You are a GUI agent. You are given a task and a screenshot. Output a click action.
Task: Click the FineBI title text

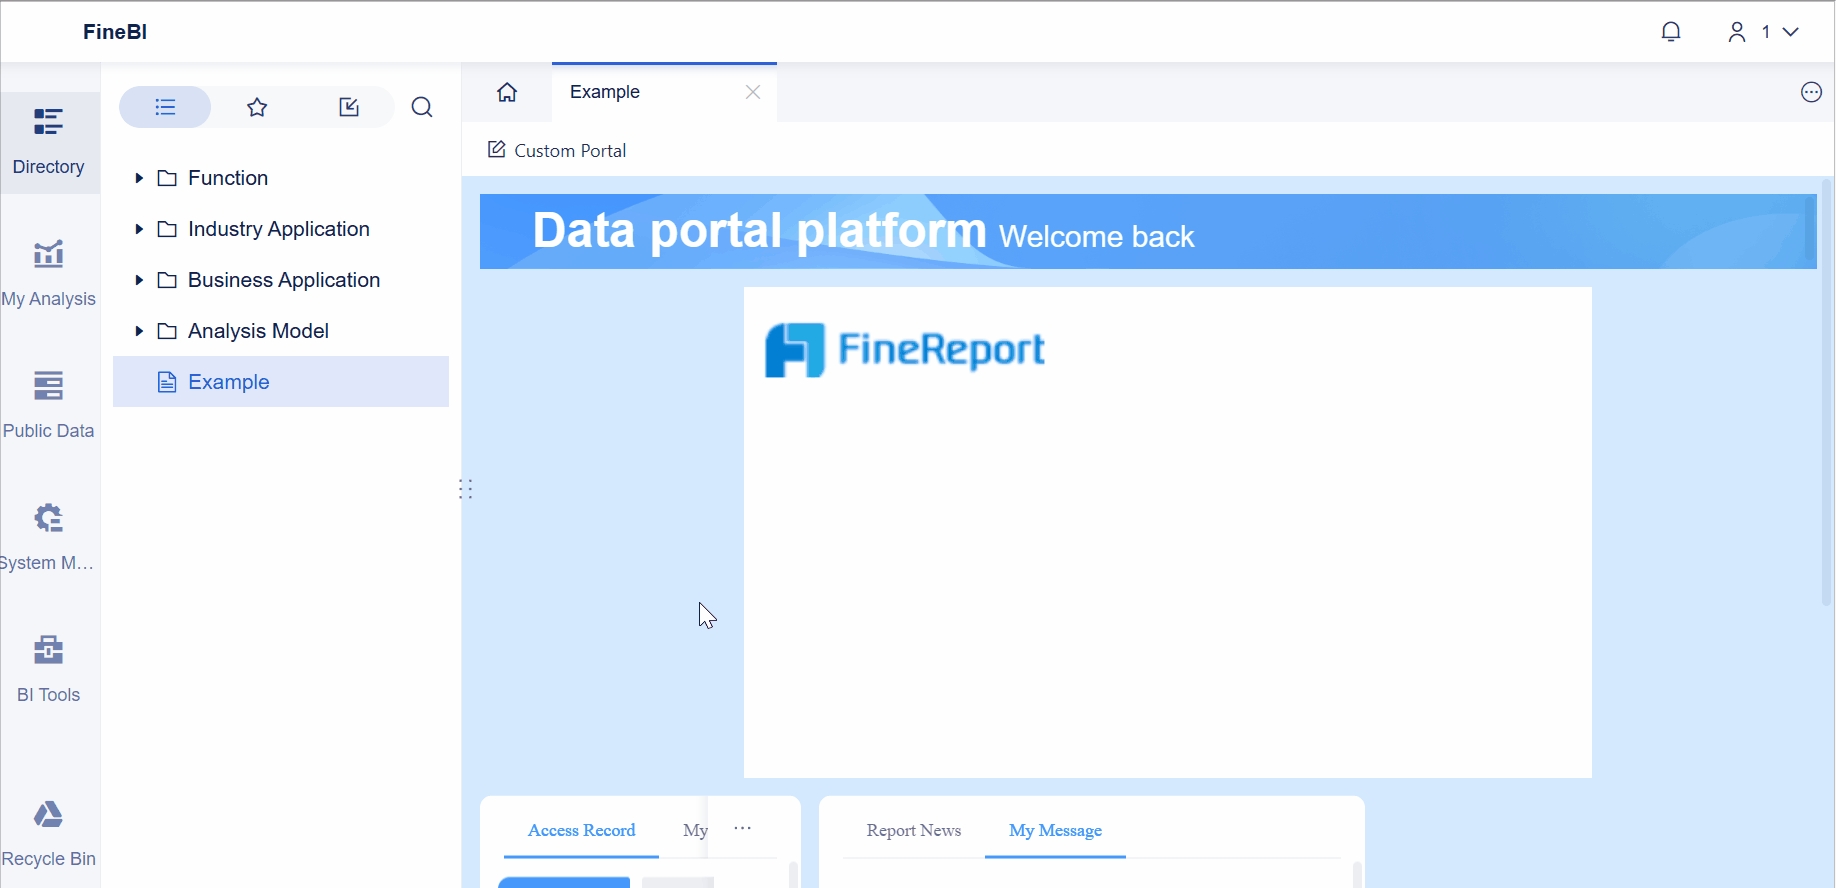(115, 32)
